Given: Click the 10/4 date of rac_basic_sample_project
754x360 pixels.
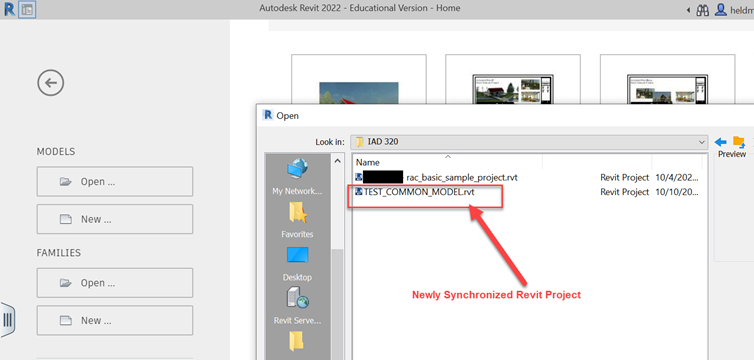Looking at the screenshot, I should point(678,177).
